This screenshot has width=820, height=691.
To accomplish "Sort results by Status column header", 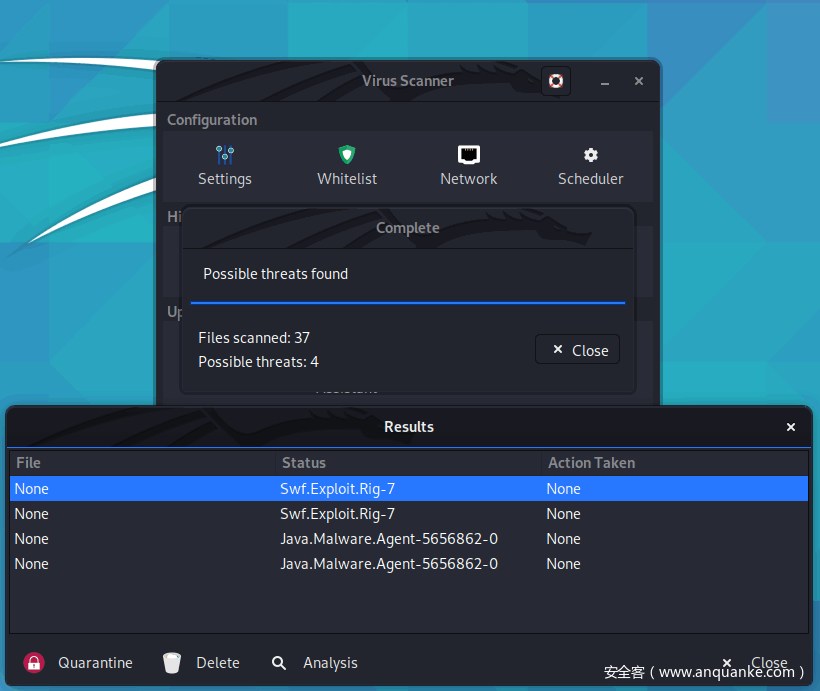I will (x=408, y=463).
